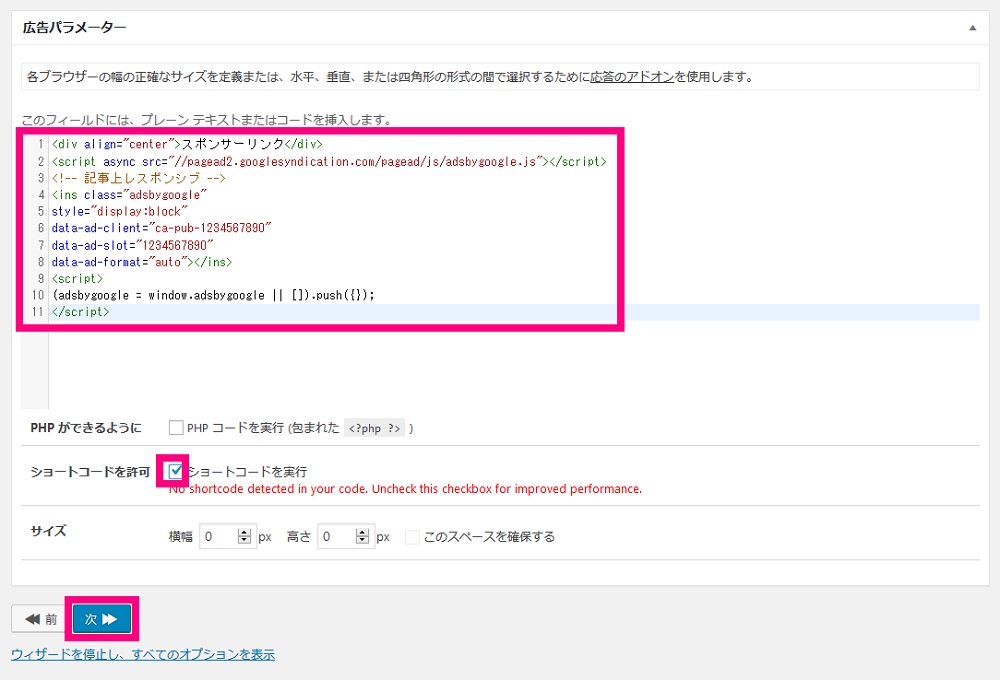The image size is (1000, 680).
Task: Select the ショートコードを許可 row label
Action: pyautogui.click(x=90, y=471)
